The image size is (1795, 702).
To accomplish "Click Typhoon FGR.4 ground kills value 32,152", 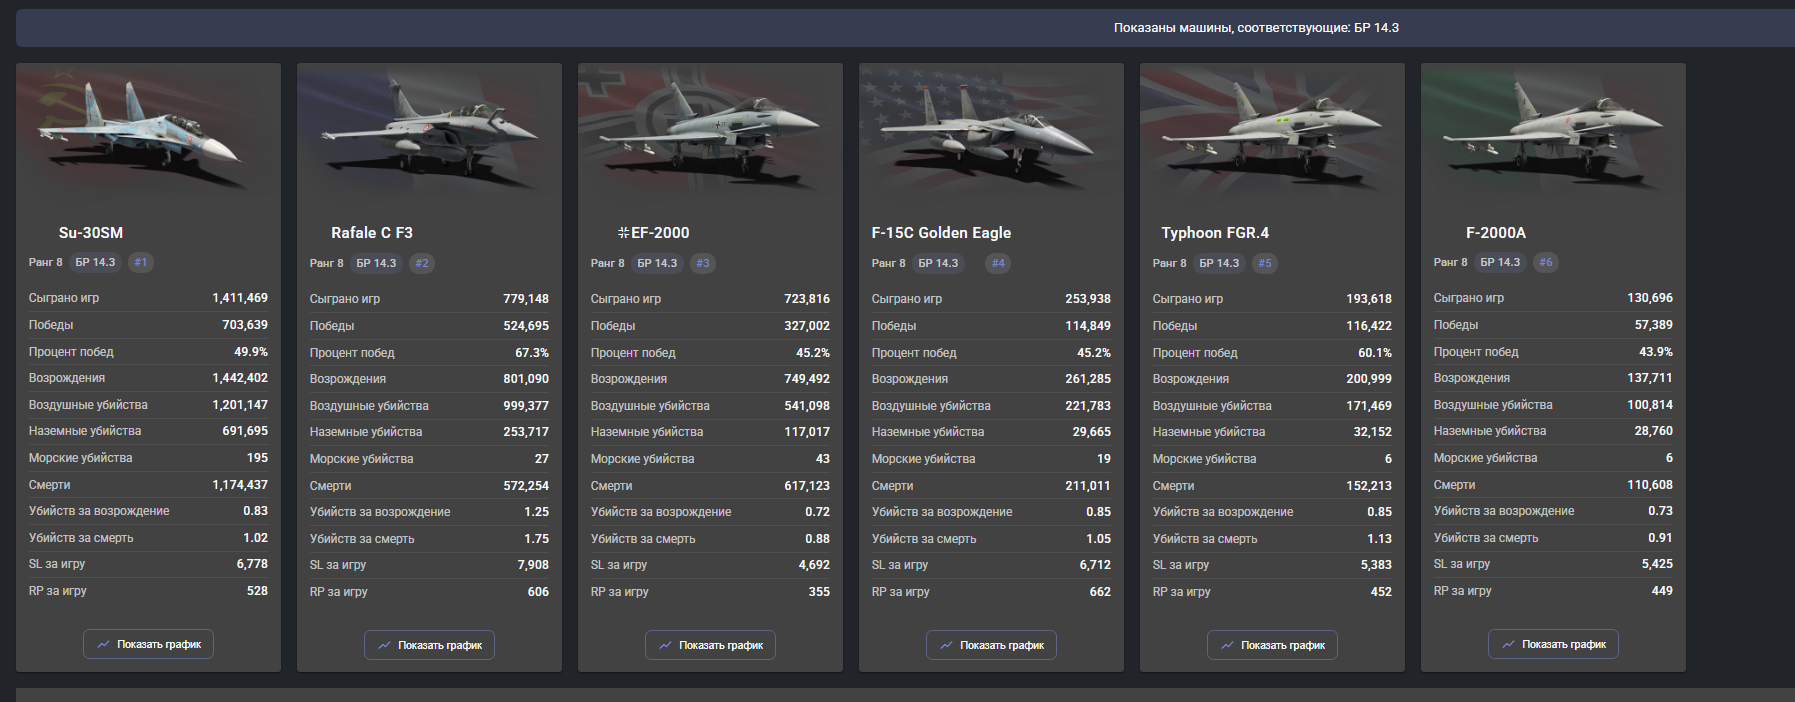I will (1372, 432).
